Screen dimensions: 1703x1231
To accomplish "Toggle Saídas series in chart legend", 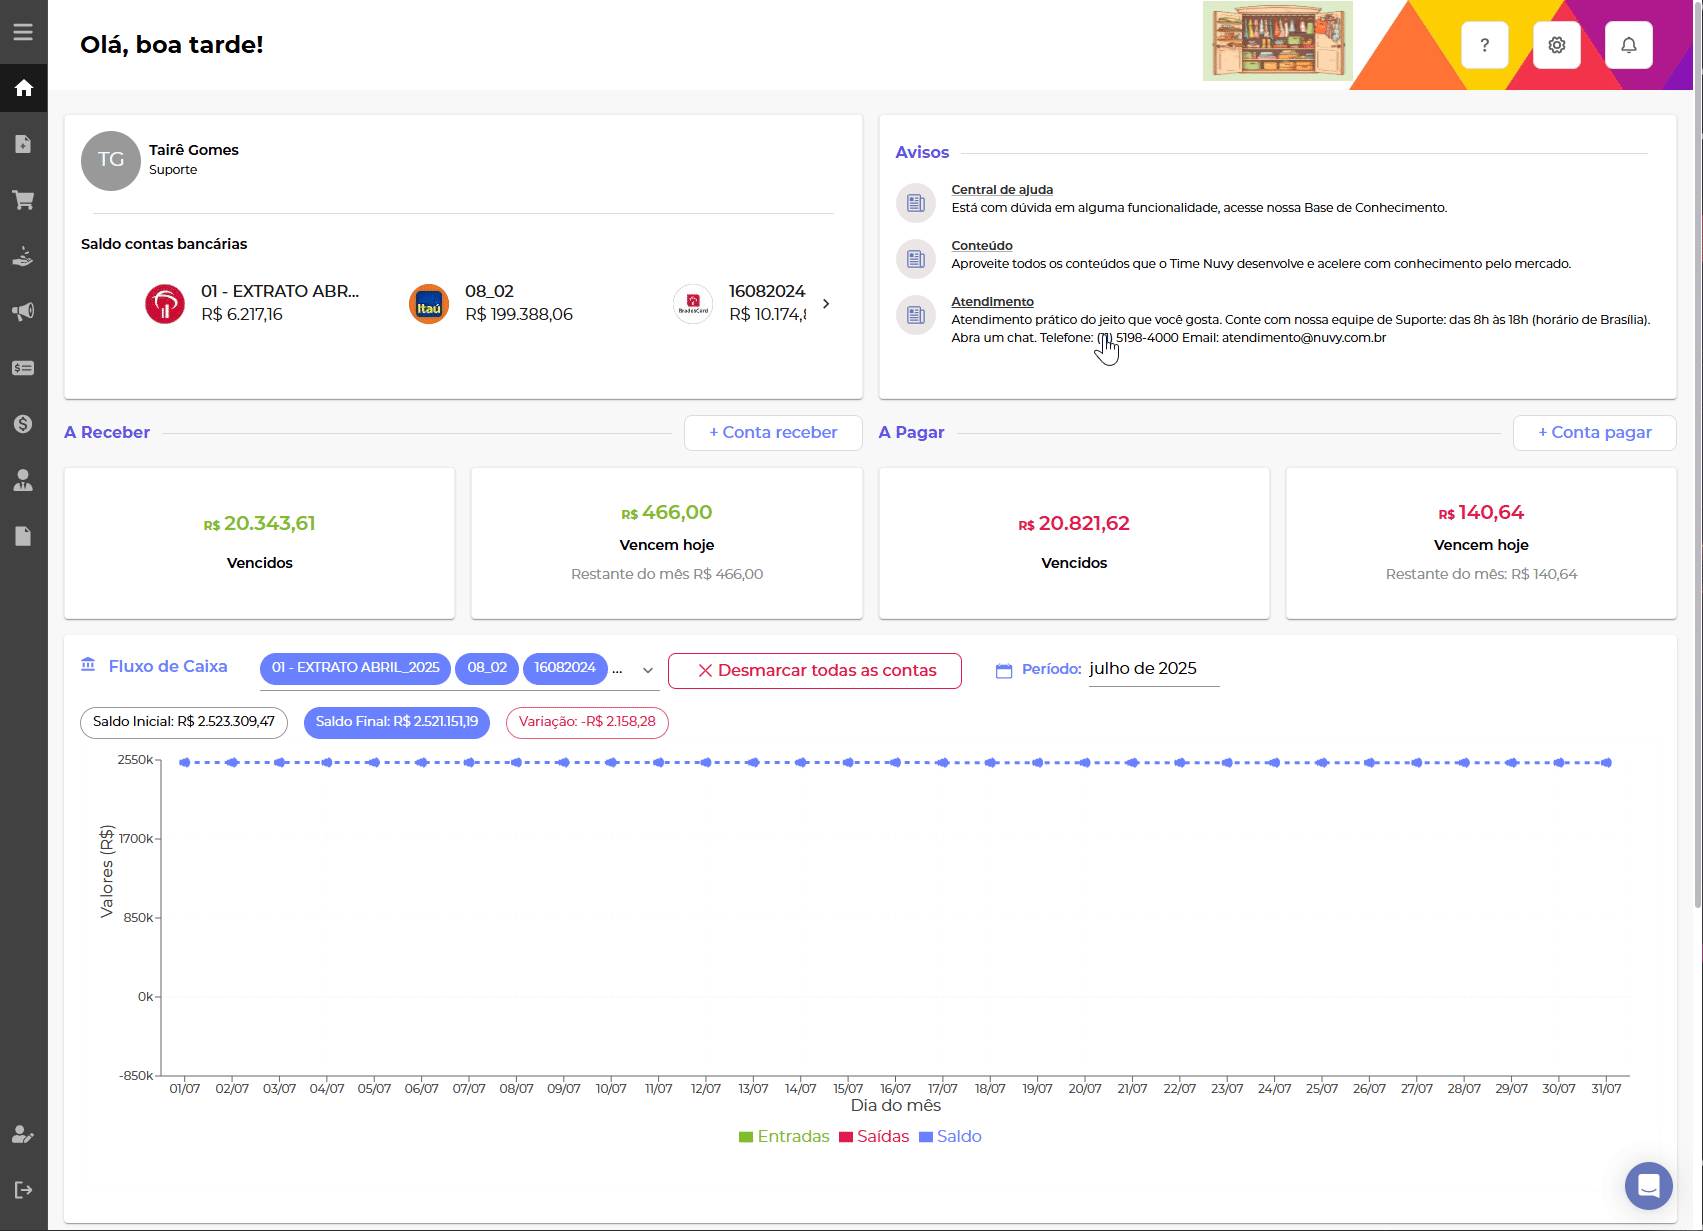I will pyautogui.click(x=874, y=1137).
